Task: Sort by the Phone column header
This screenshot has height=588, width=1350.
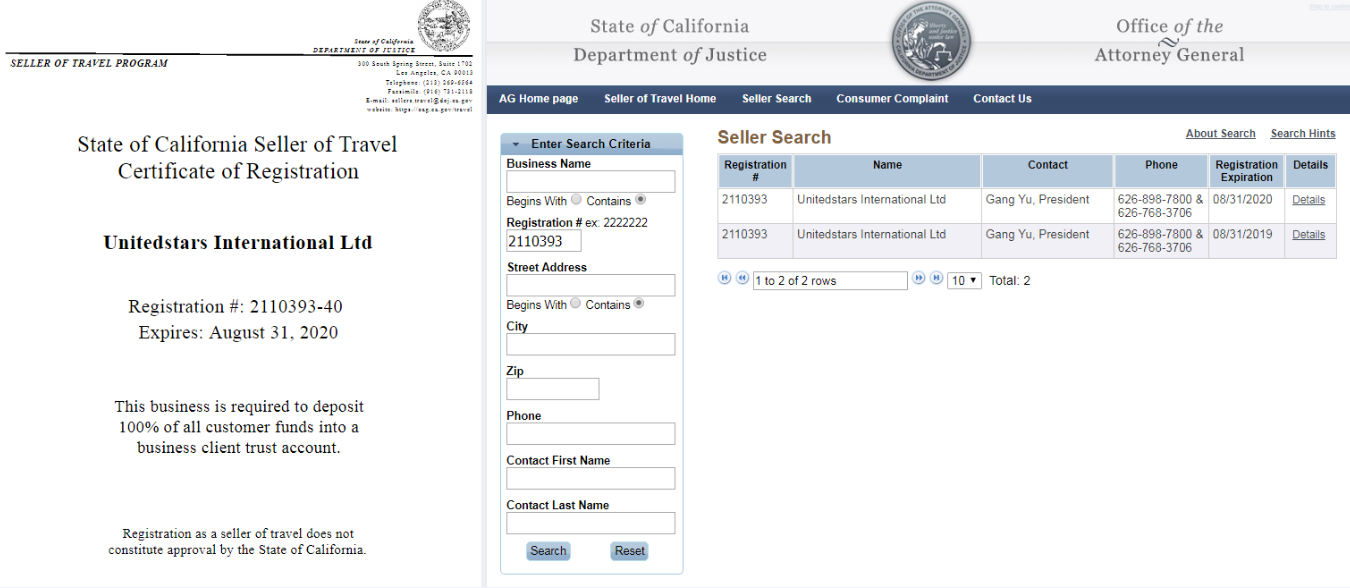Action: pyautogui.click(x=1161, y=171)
